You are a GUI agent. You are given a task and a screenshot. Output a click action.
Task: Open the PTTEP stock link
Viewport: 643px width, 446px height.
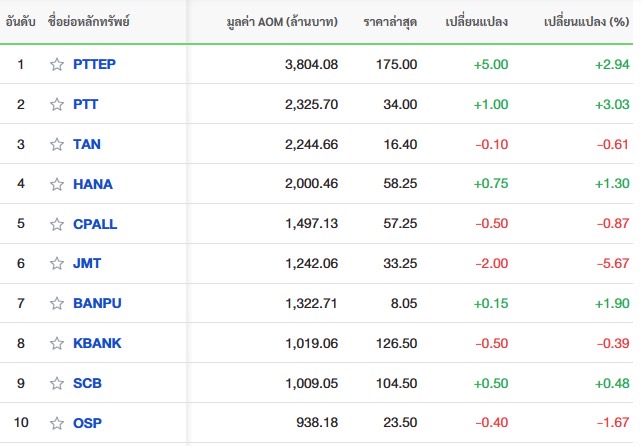point(94,64)
